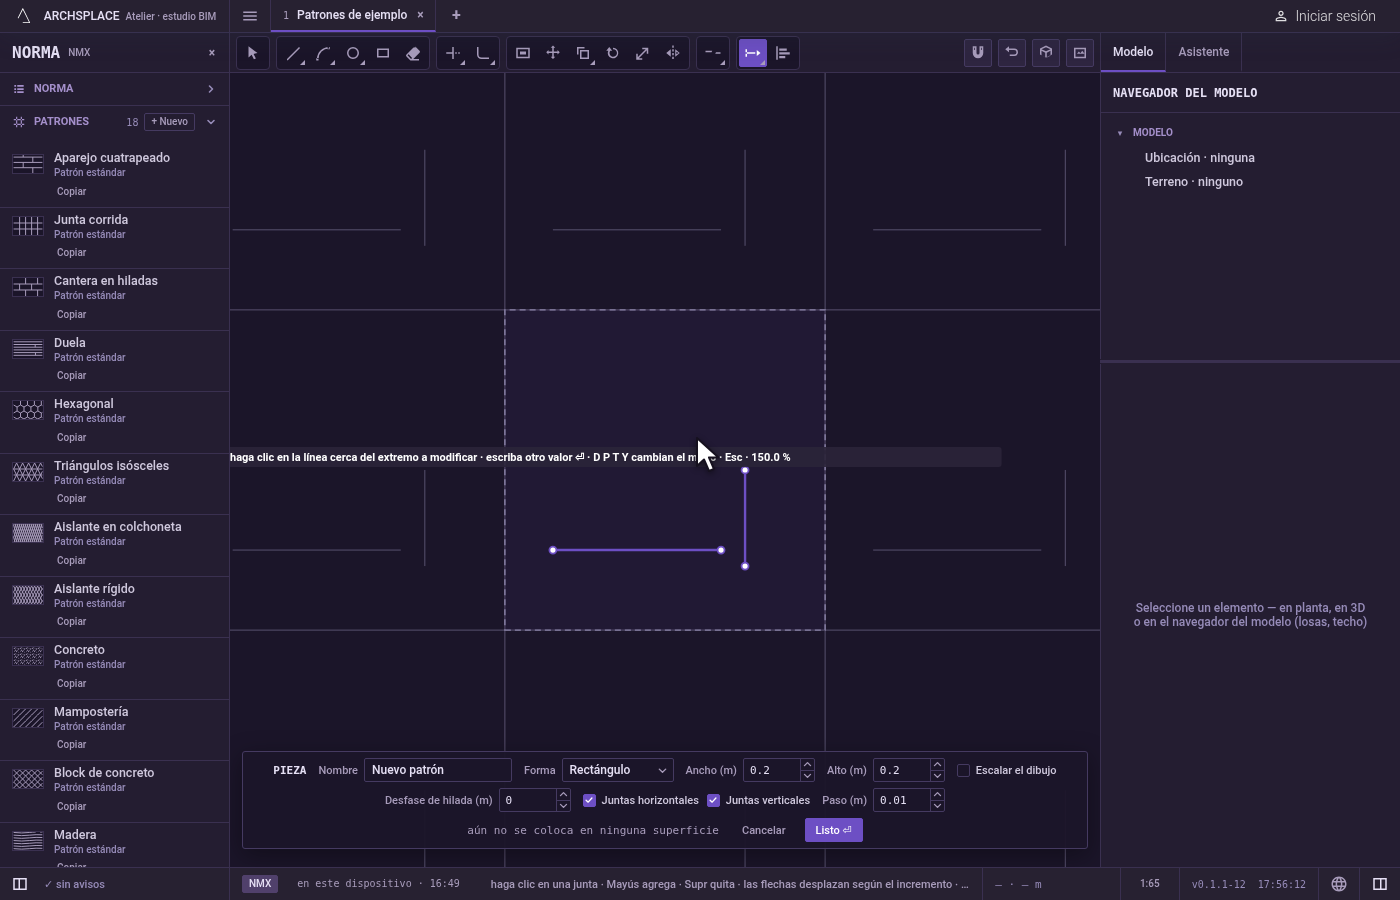This screenshot has width=1400, height=900.
Task: Open the Forma dropdown
Action: pos(617,770)
